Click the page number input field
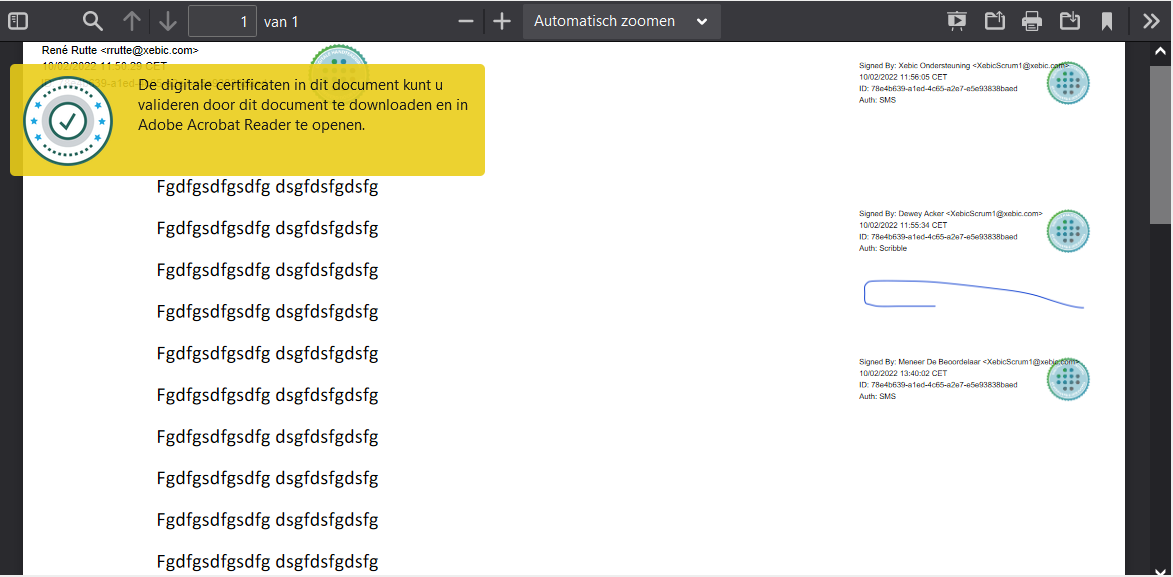The width and height of the screenshot is (1173, 577). click(222, 21)
